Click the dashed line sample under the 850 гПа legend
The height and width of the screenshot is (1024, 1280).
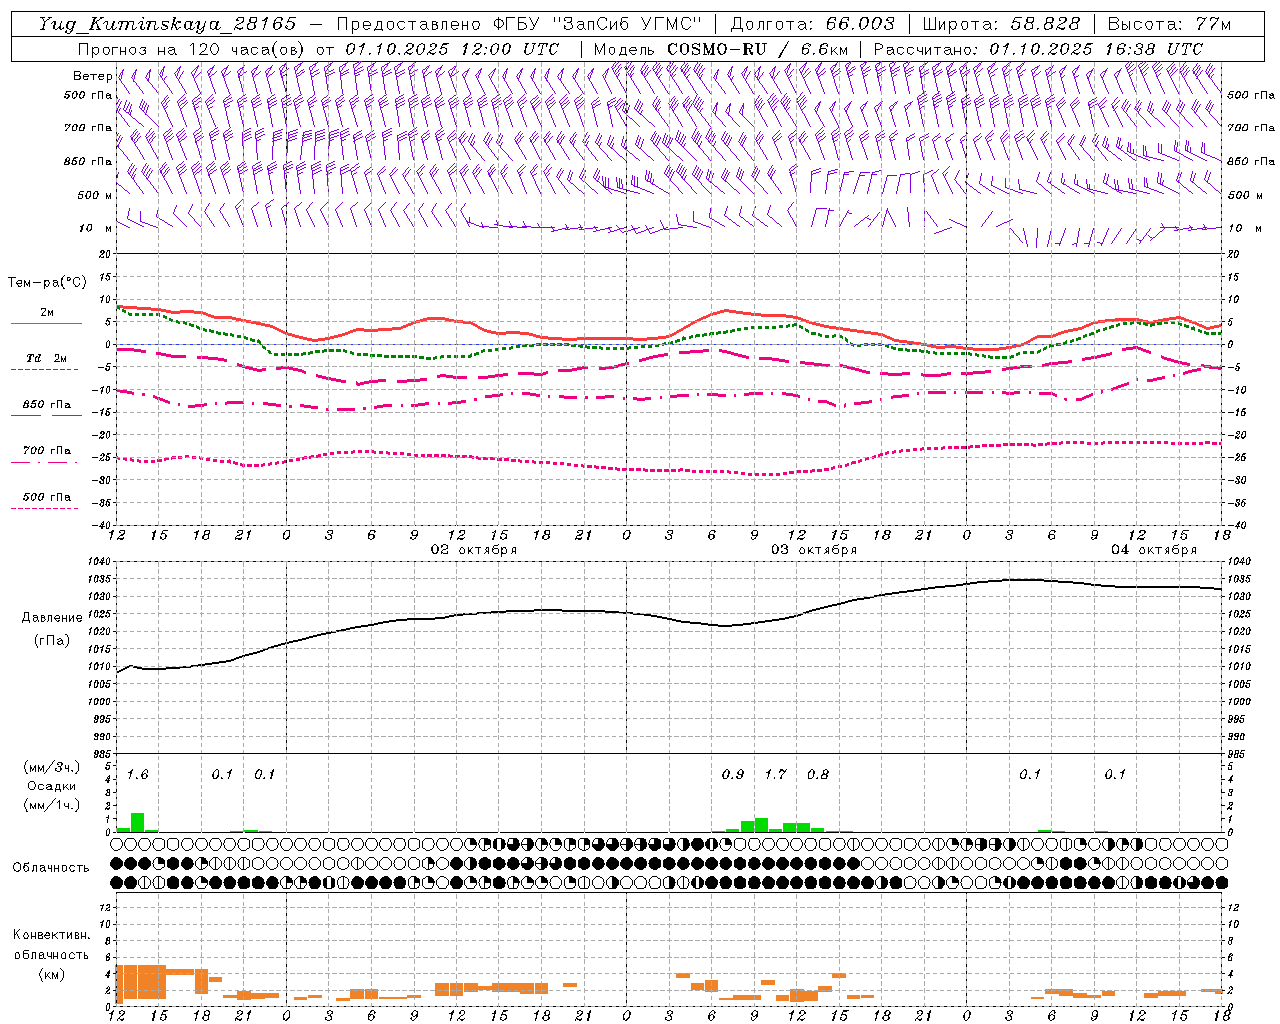(x=45, y=416)
